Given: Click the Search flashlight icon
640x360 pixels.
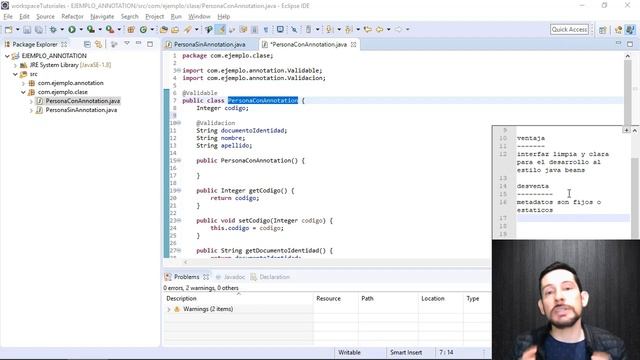Looking at the screenshot, I should [187, 29].
